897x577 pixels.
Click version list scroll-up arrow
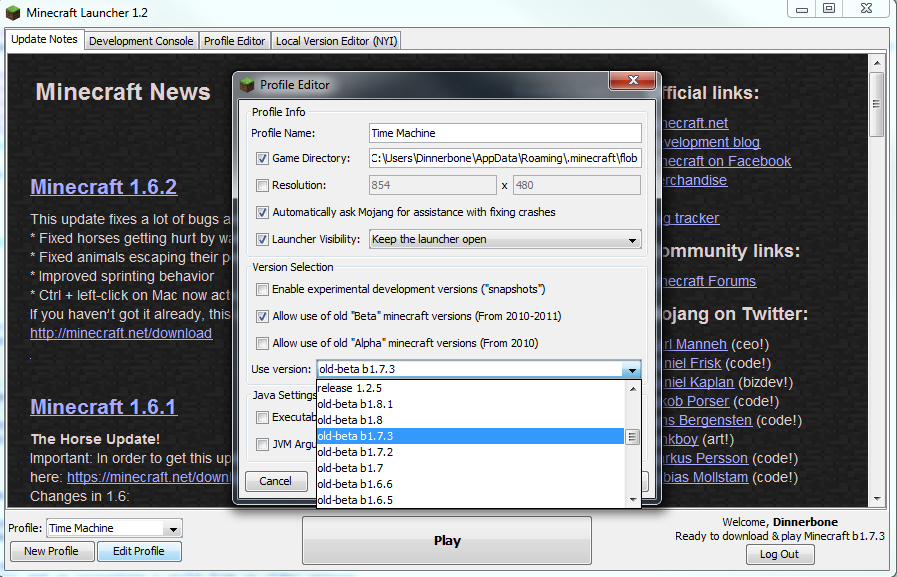633,389
